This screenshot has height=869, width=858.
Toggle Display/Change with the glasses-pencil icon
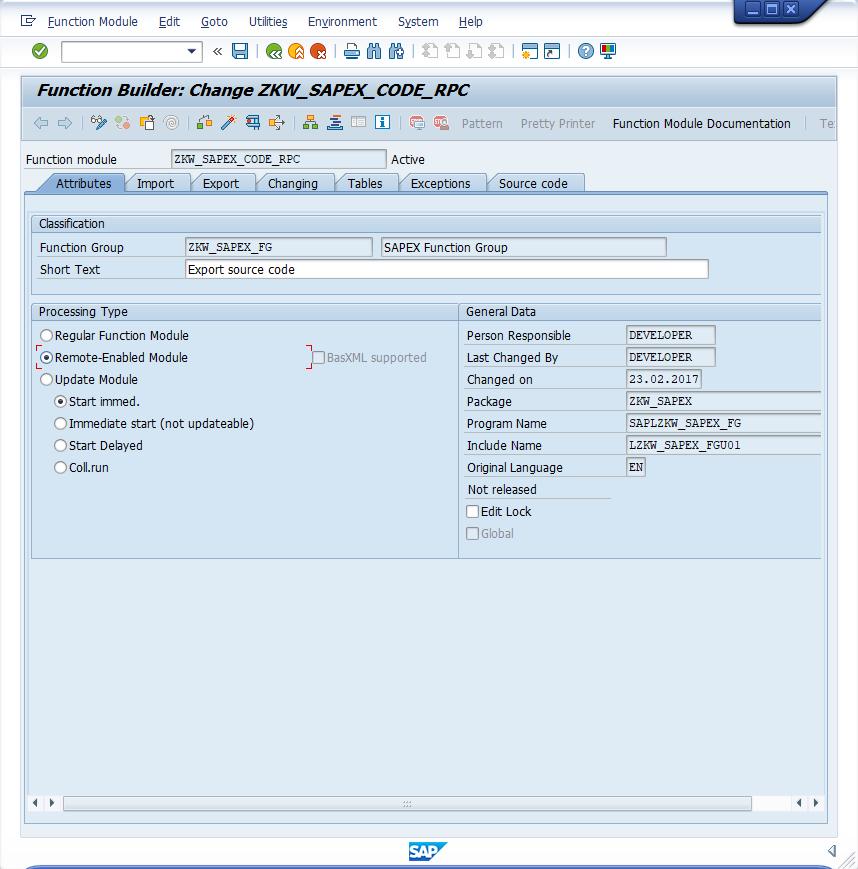pyautogui.click(x=99, y=122)
